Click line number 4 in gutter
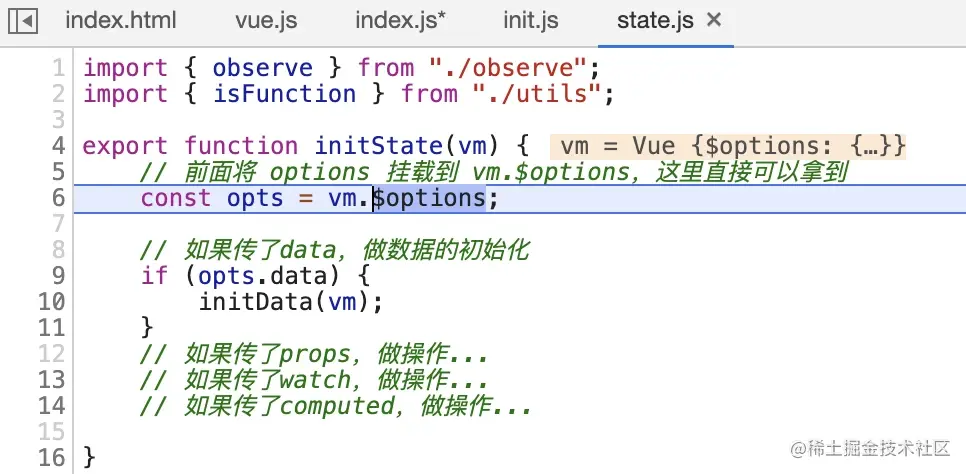966x474 pixels. tap(57, 146)
